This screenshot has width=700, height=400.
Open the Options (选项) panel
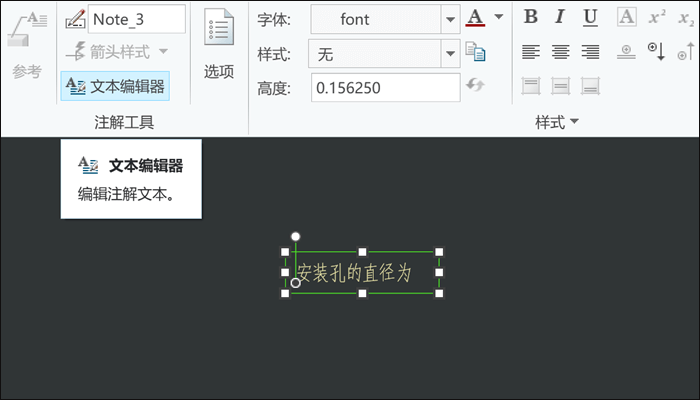tap(219, 44)
